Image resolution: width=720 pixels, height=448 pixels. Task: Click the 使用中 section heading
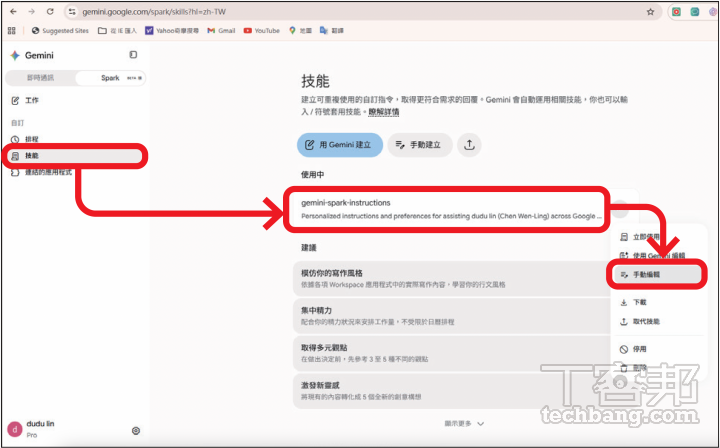coord(312,175)
